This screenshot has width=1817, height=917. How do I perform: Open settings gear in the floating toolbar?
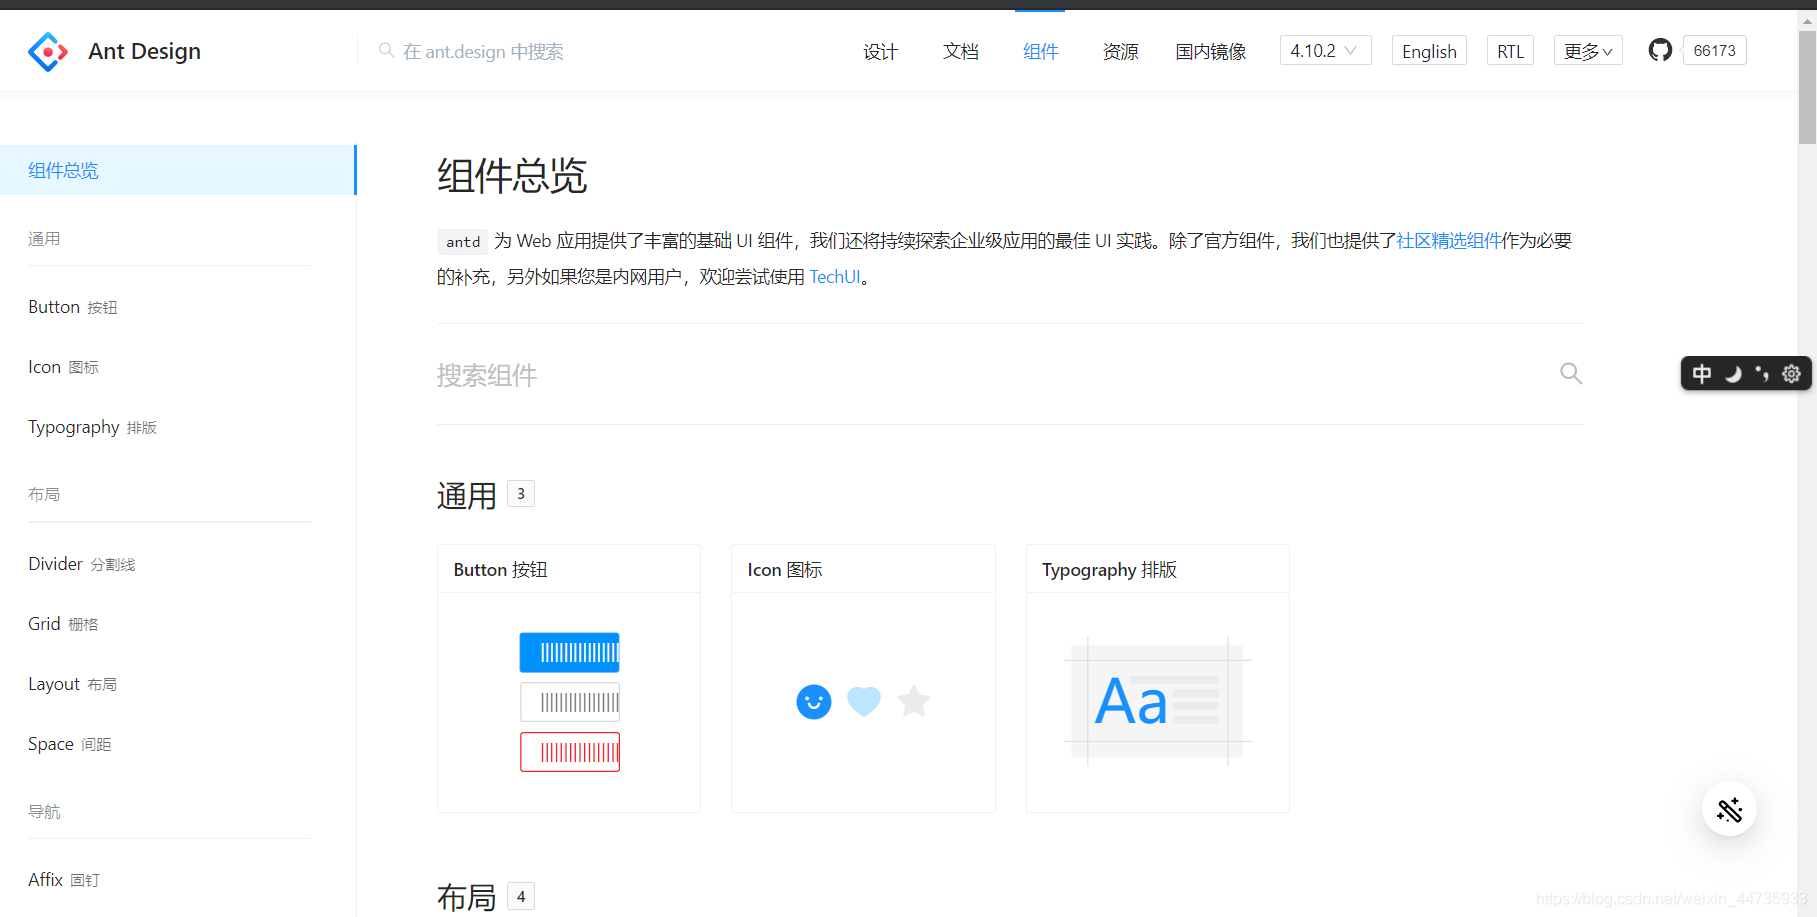(x=1791, y=374)
